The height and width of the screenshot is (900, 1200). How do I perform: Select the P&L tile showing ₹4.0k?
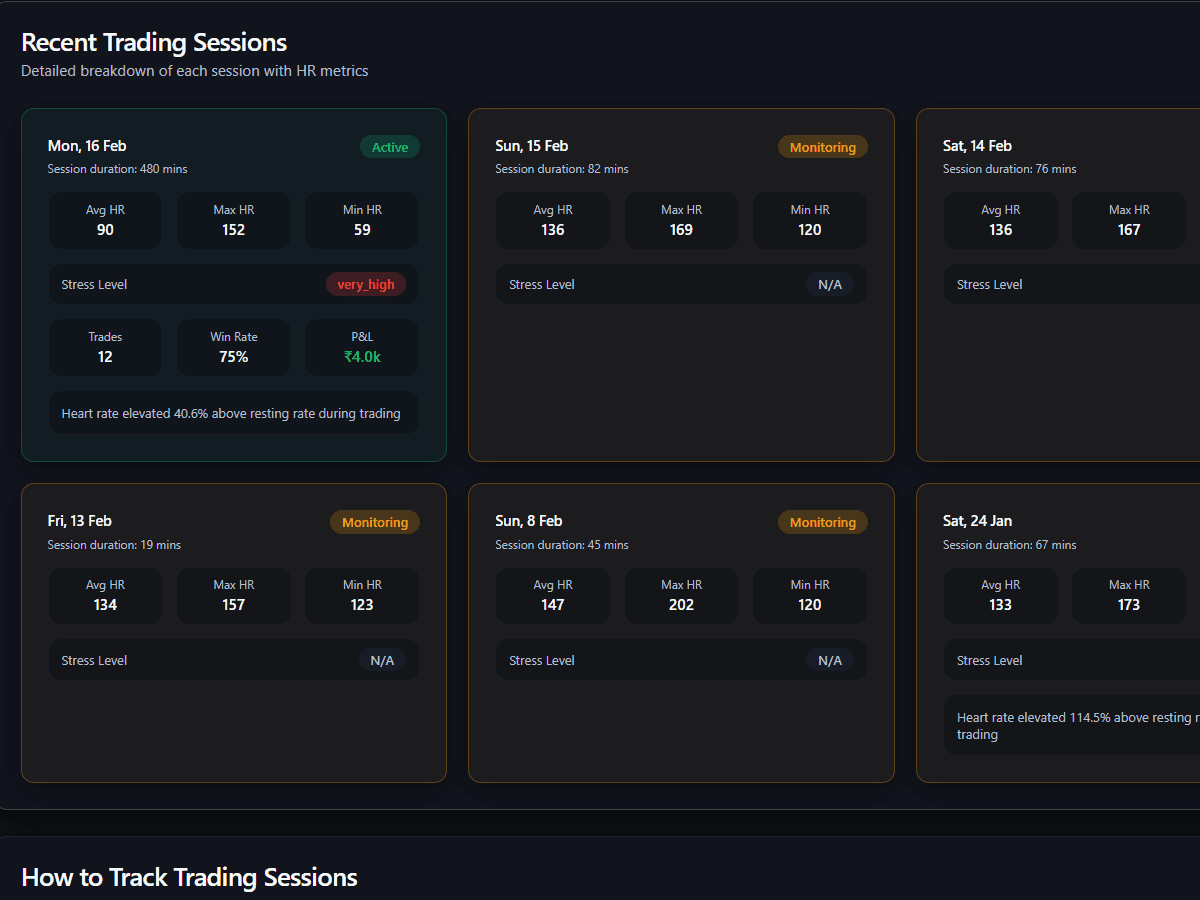(x=362, y=347)
